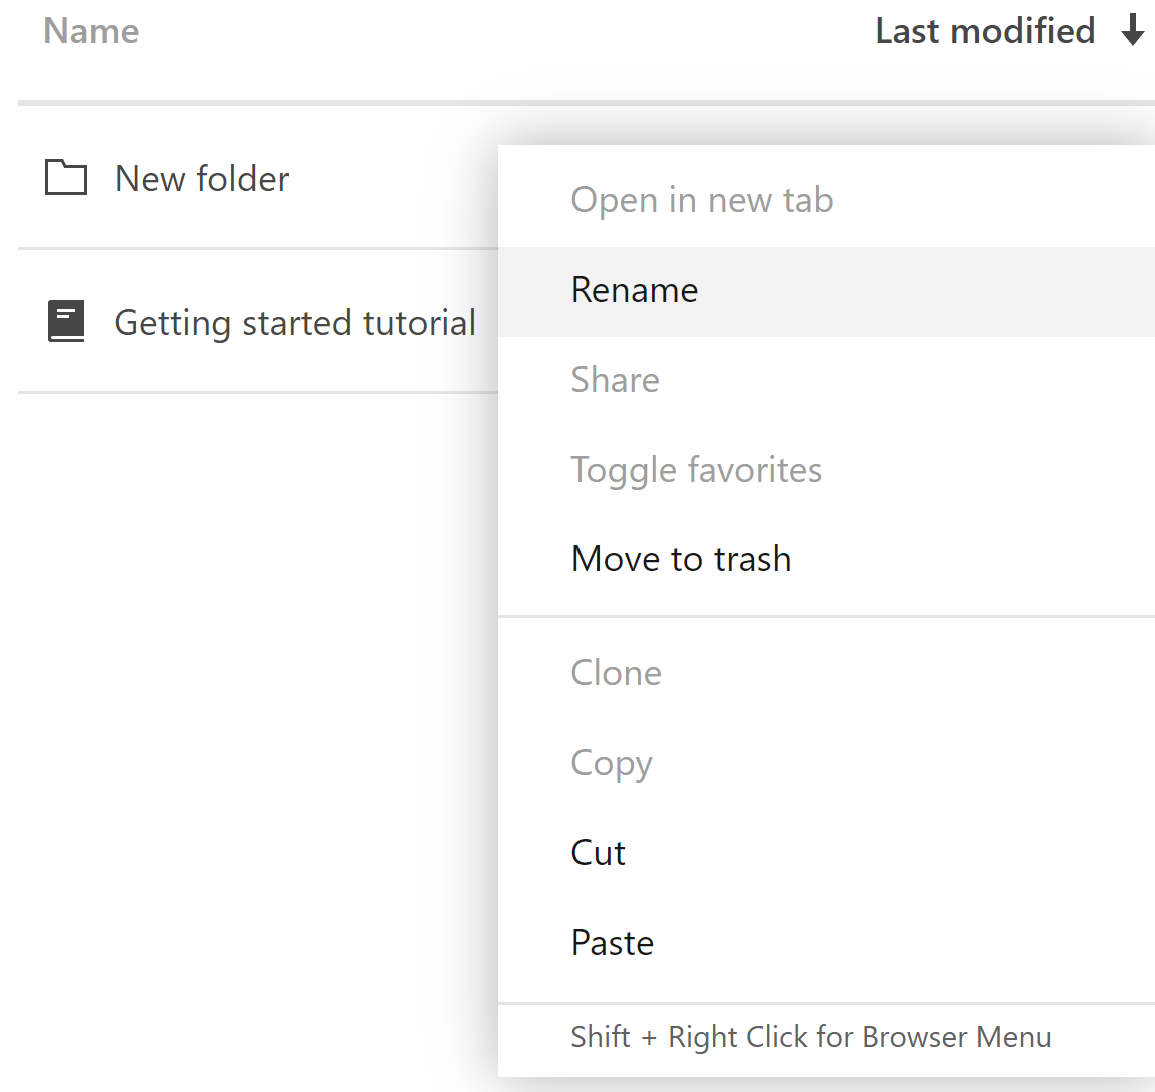
Task: Sort files by clicking the Name header
Action: [x=90, y=31]
